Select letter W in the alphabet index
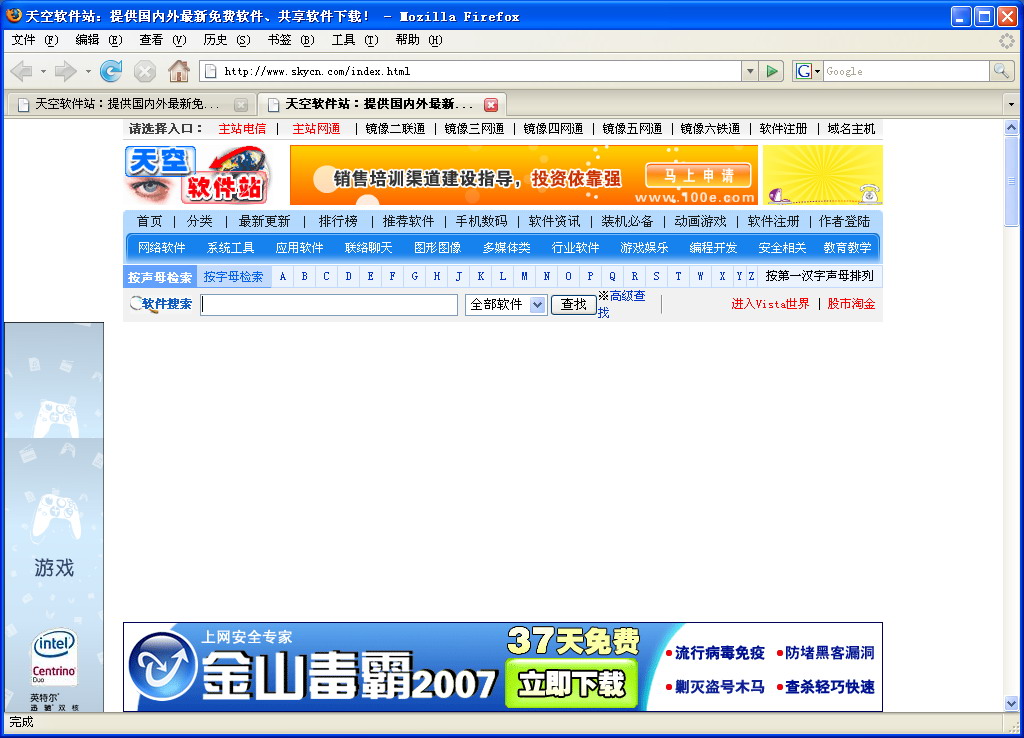Viewport: 1024px width, 738px height. 700,276
